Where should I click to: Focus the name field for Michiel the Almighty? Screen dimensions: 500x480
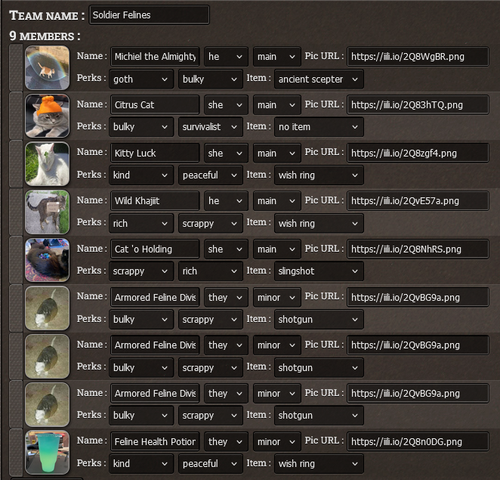(x=155, y=57)
